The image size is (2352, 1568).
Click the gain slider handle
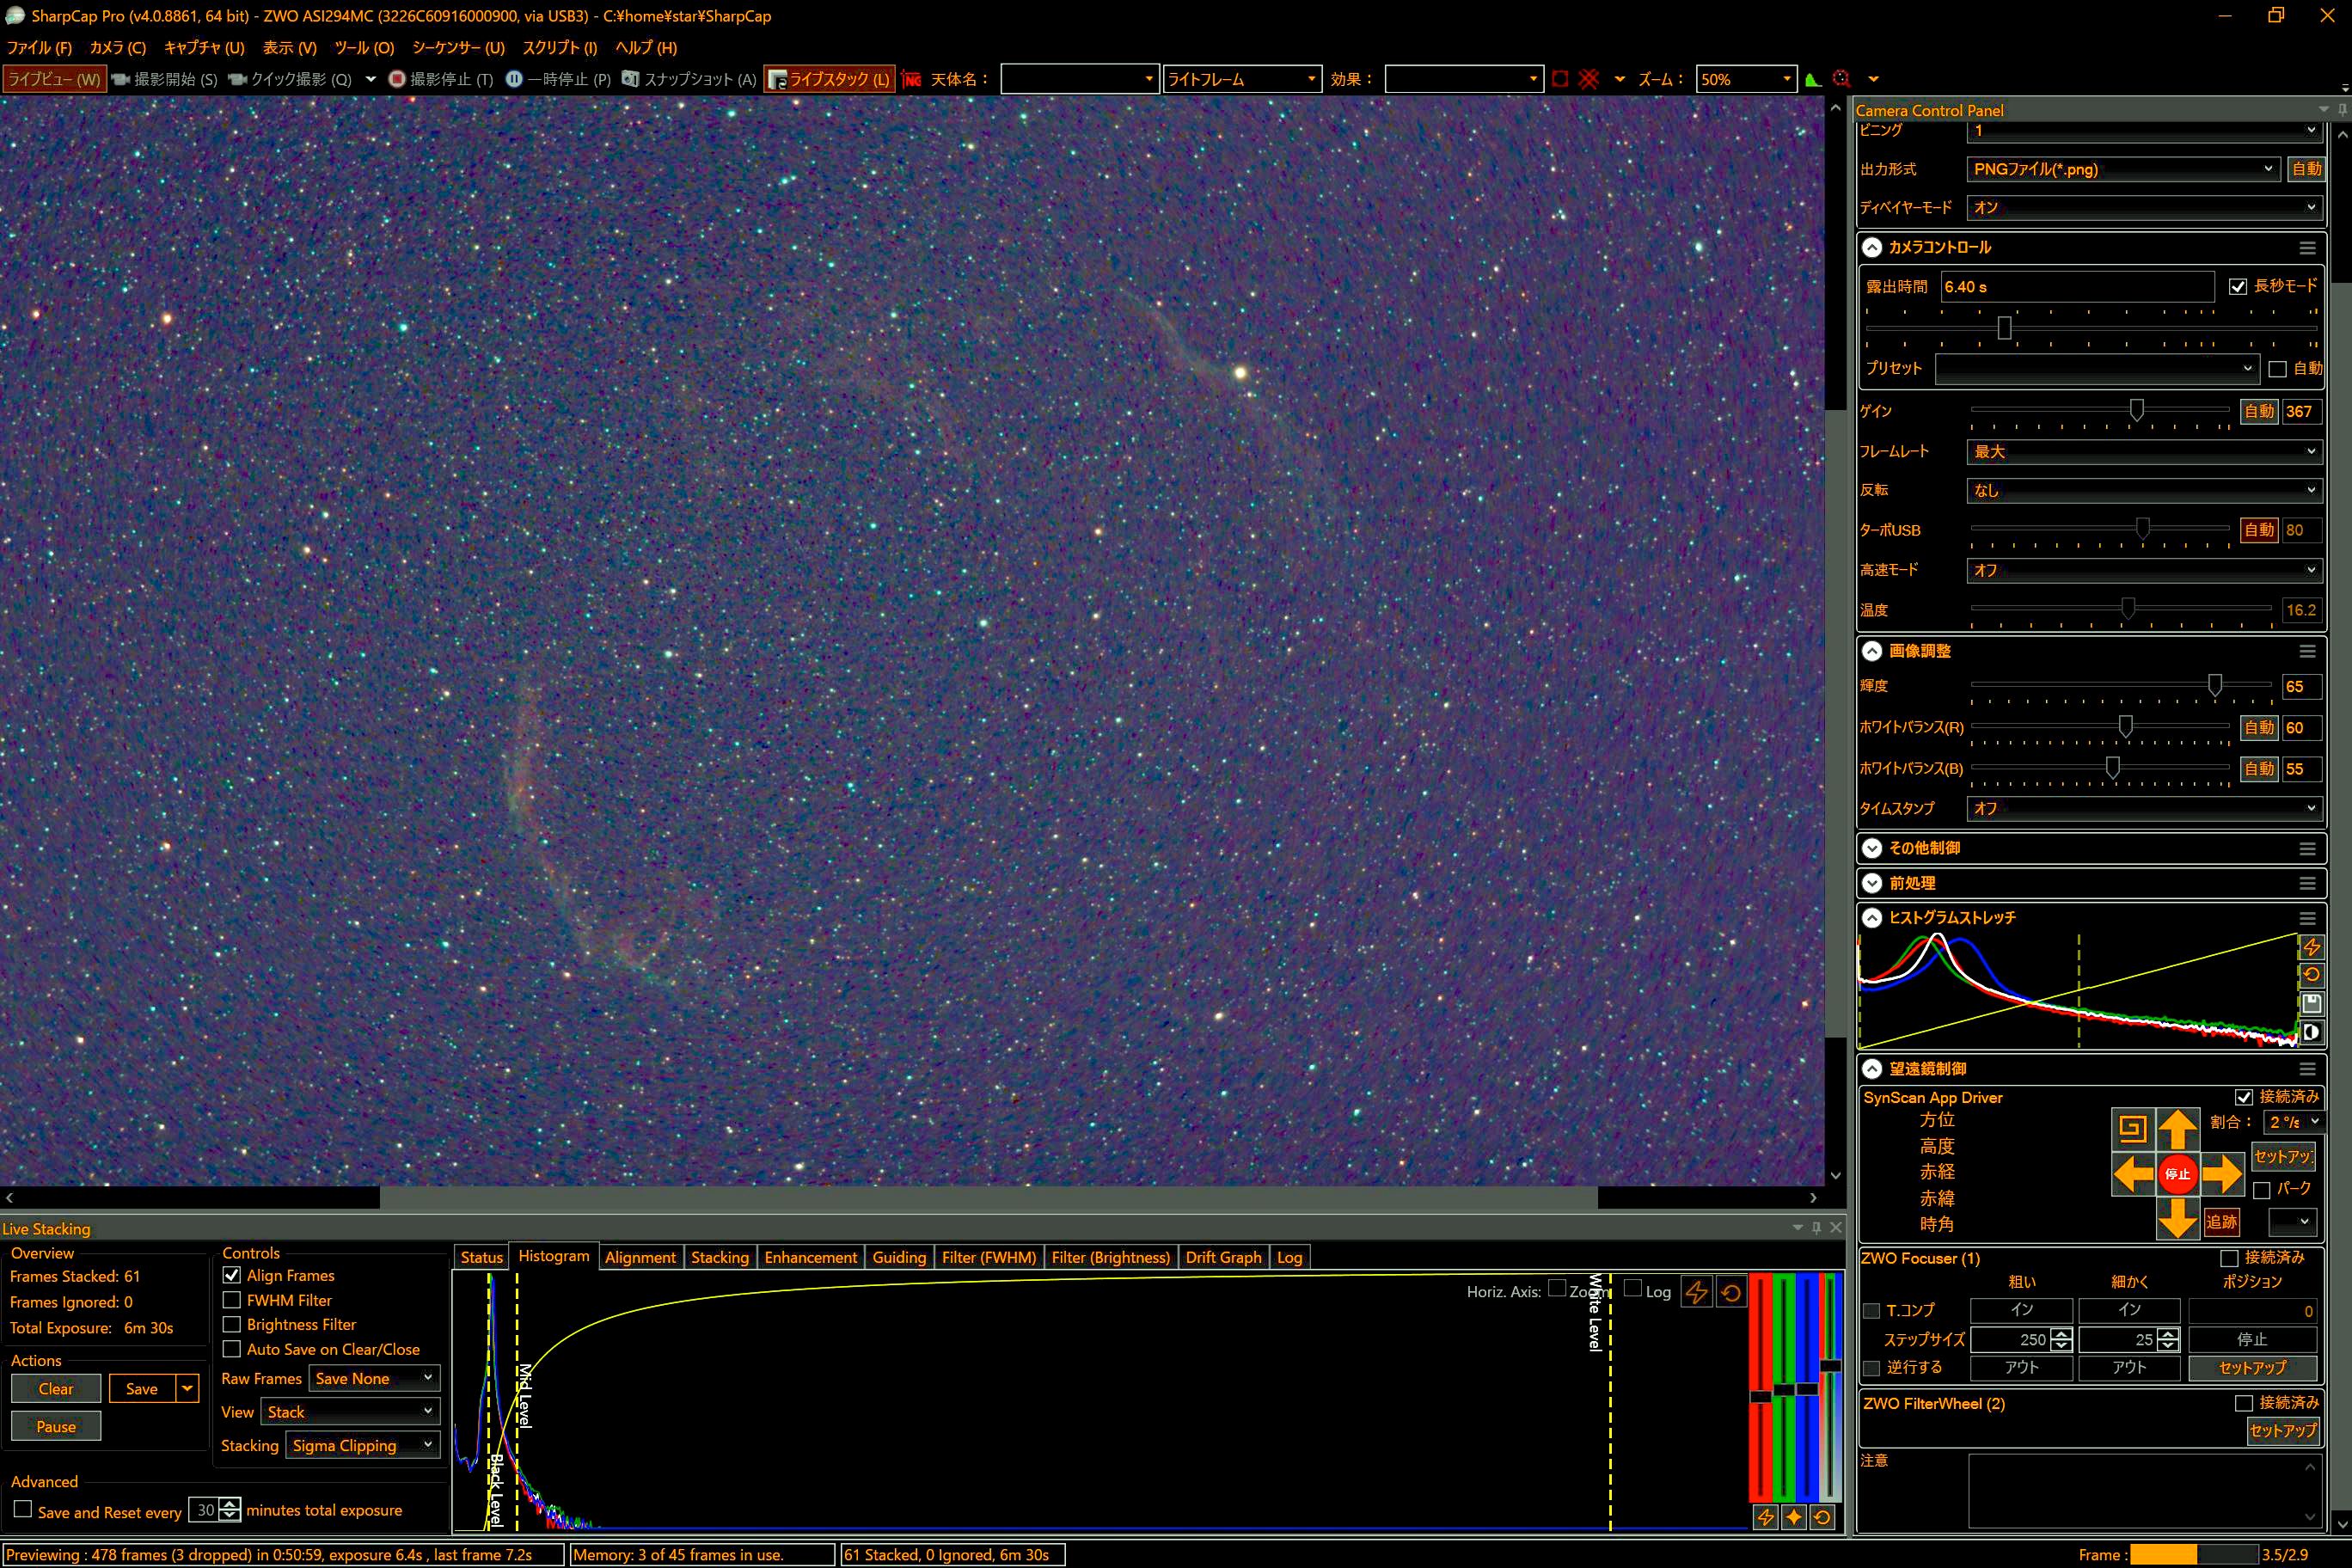[2136, 410]
